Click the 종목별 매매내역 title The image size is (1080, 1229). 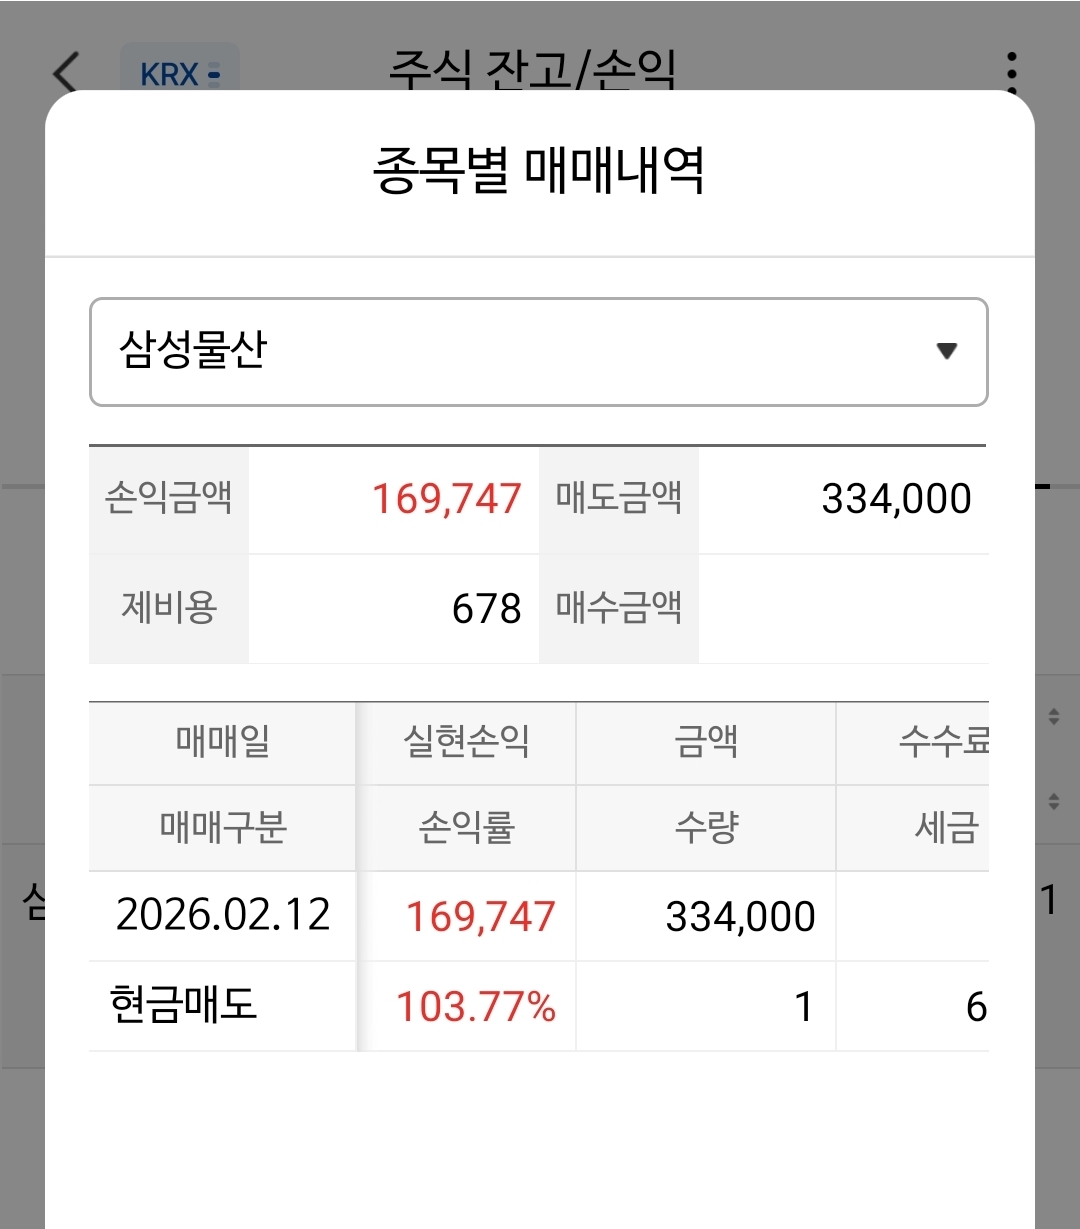click(539, 171)
